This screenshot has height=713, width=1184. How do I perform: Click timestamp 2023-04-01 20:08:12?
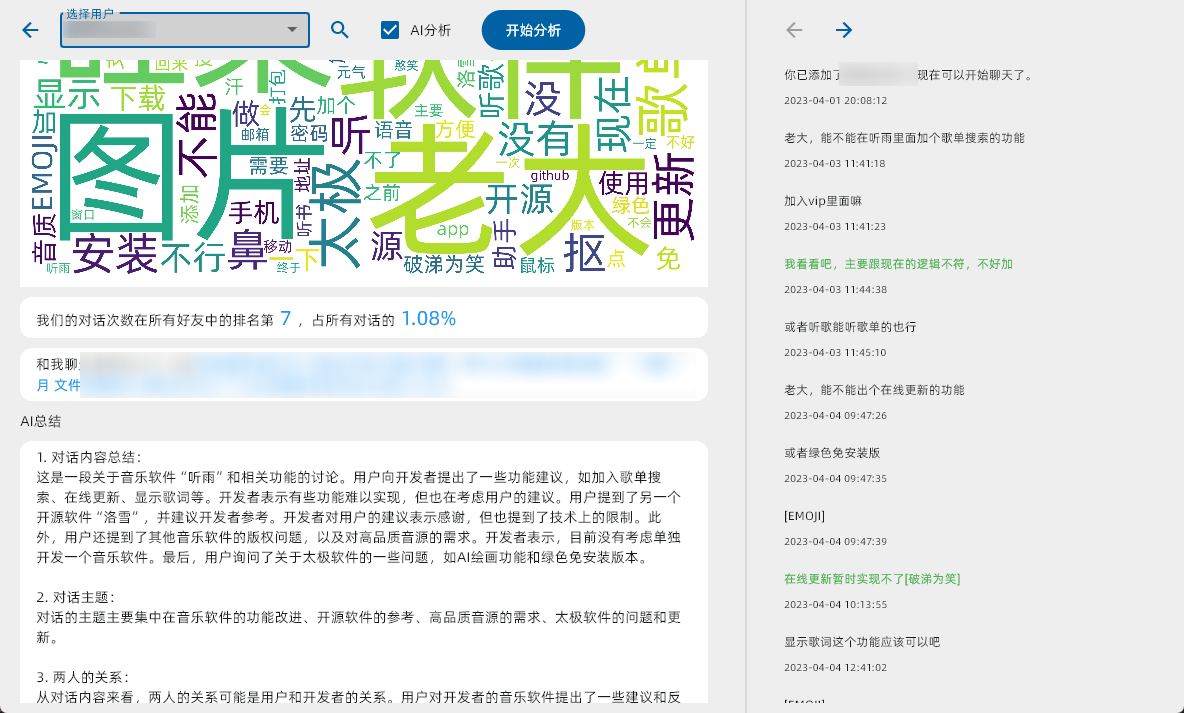[x=835, y=100]
